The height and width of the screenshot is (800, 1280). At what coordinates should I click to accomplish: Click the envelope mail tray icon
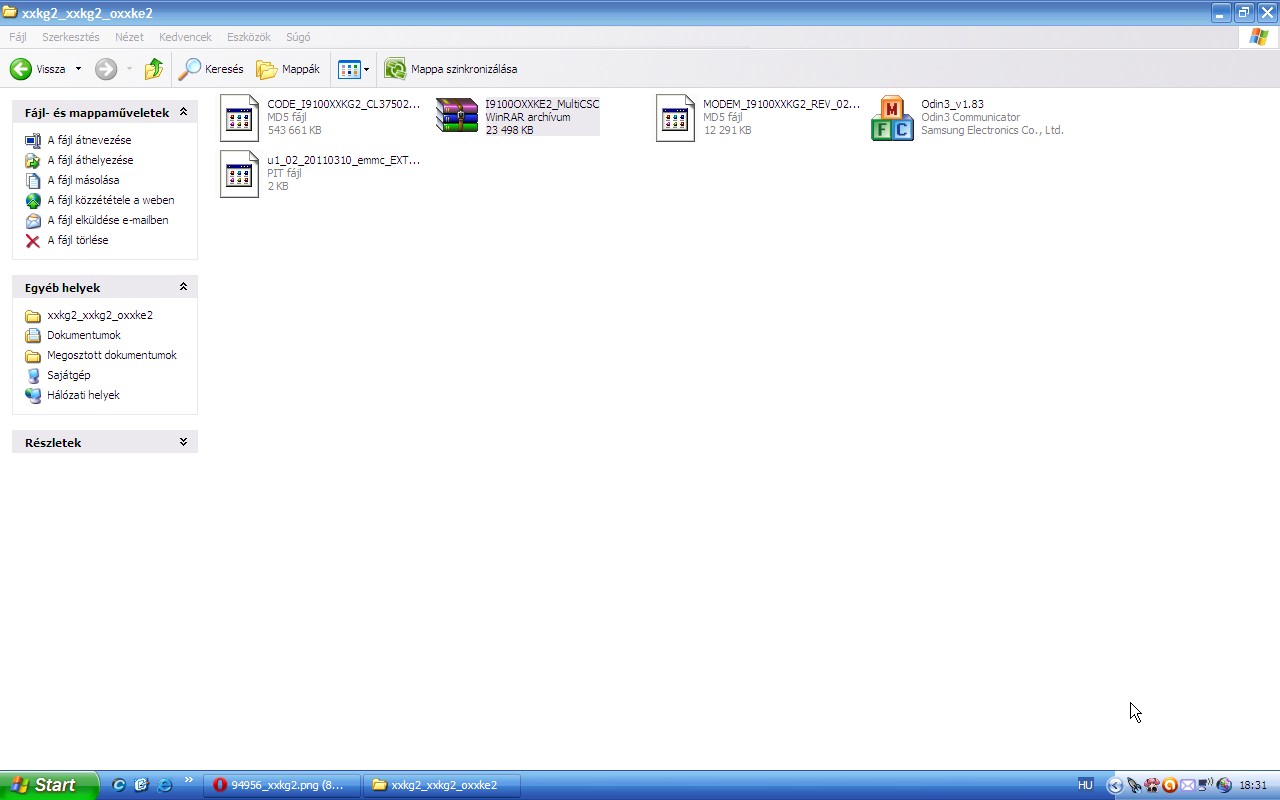click(1188, 785)
